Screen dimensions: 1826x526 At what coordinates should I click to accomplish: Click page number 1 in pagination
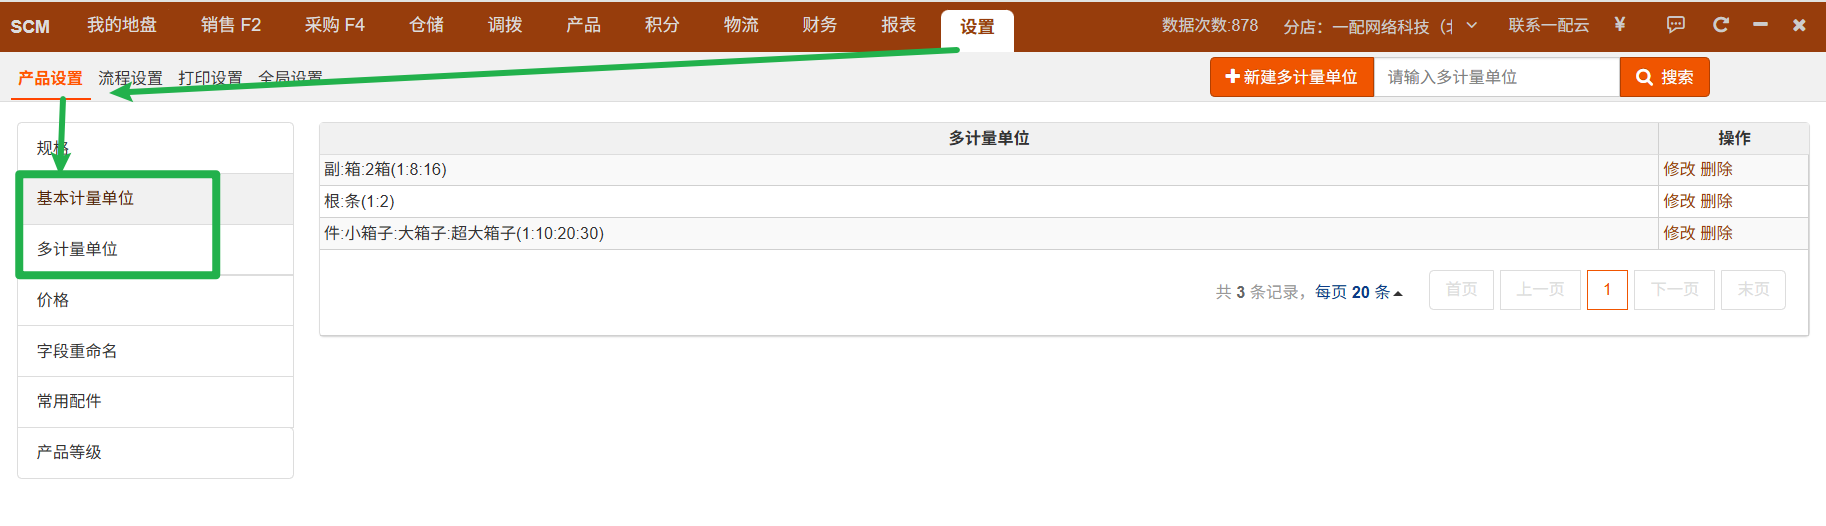(1607, 290)
